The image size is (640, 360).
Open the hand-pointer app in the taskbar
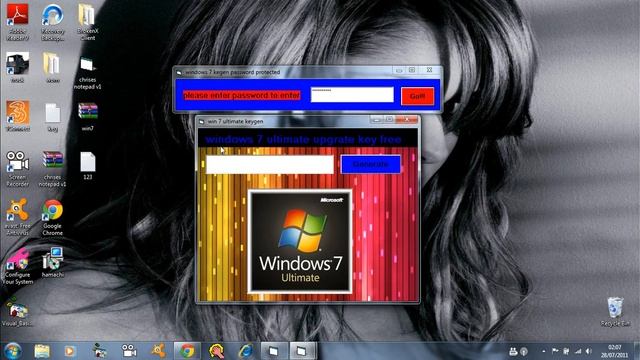point(217,351)
